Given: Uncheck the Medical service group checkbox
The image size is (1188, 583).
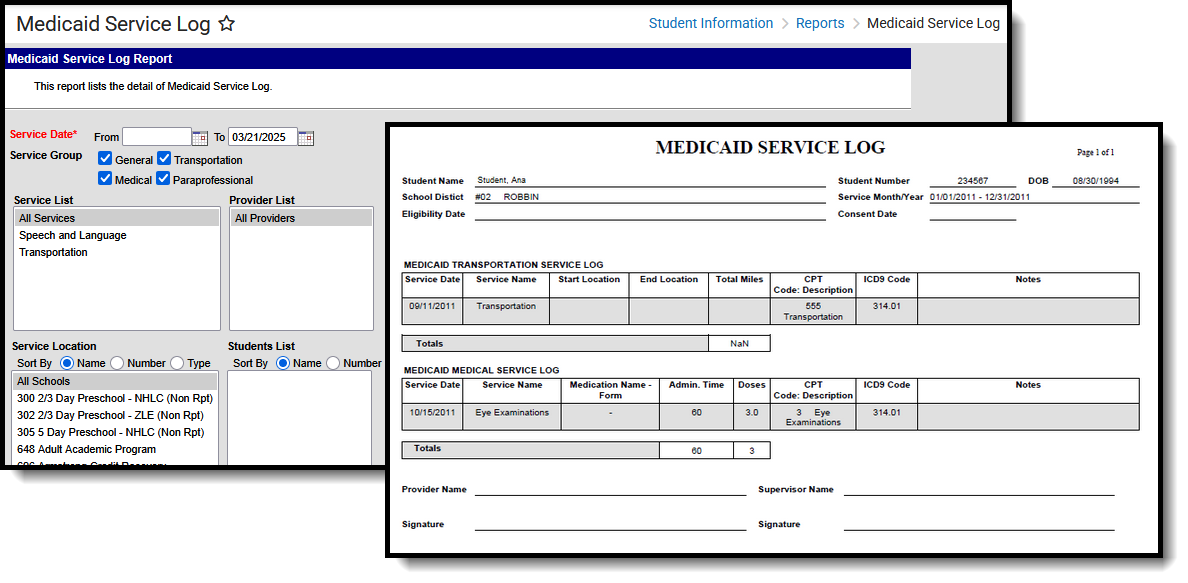Looking at the screenshot, I should pos(105,179).
